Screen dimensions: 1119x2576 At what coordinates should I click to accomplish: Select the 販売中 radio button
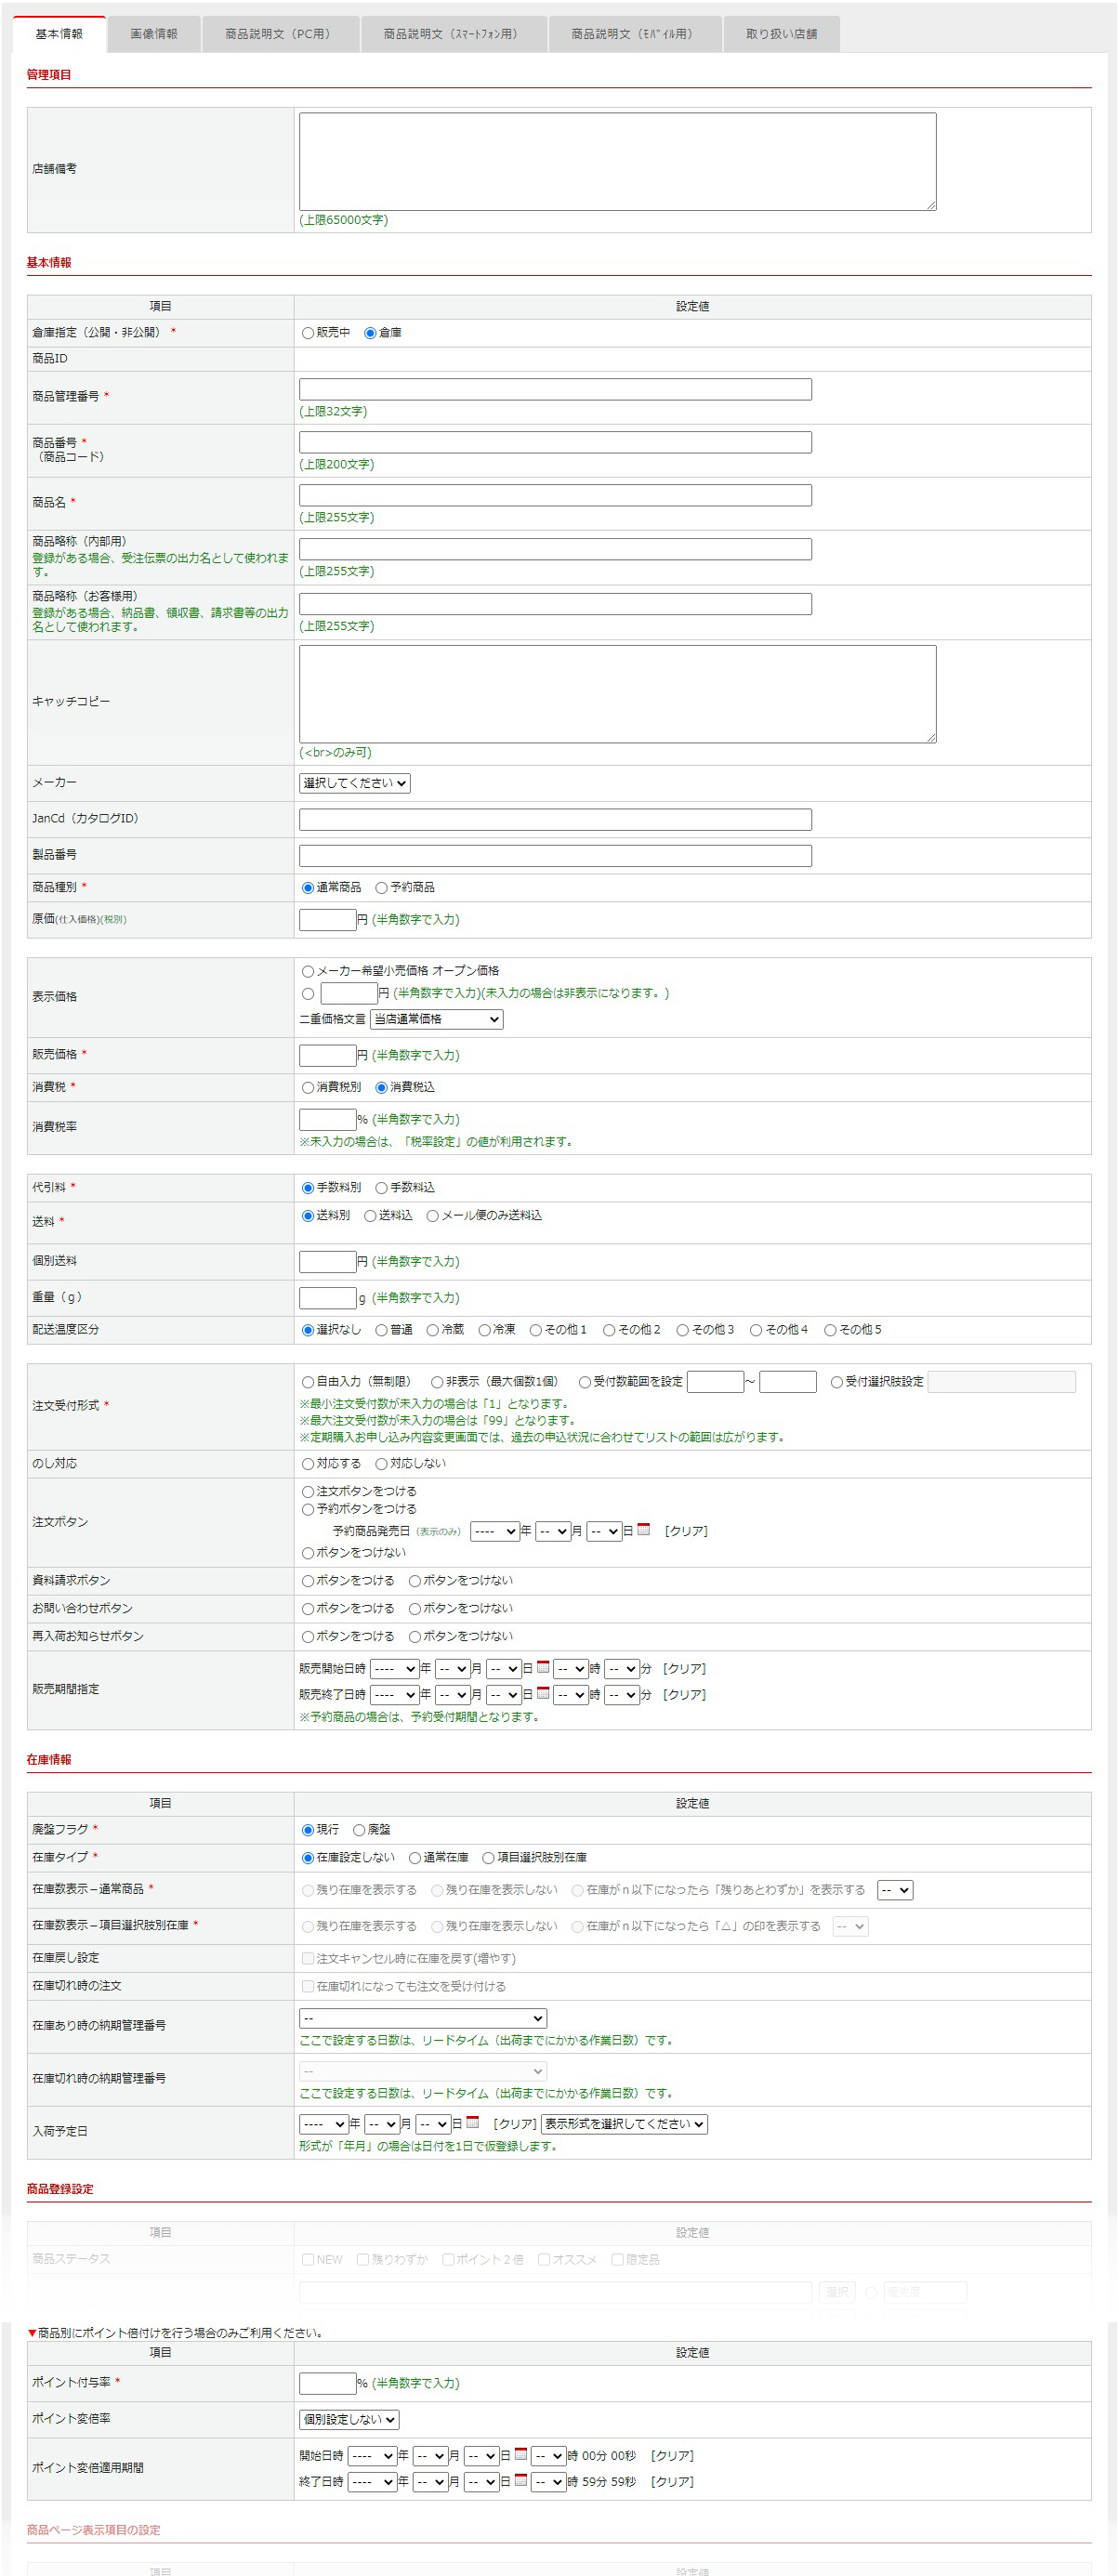click(308, 333)
